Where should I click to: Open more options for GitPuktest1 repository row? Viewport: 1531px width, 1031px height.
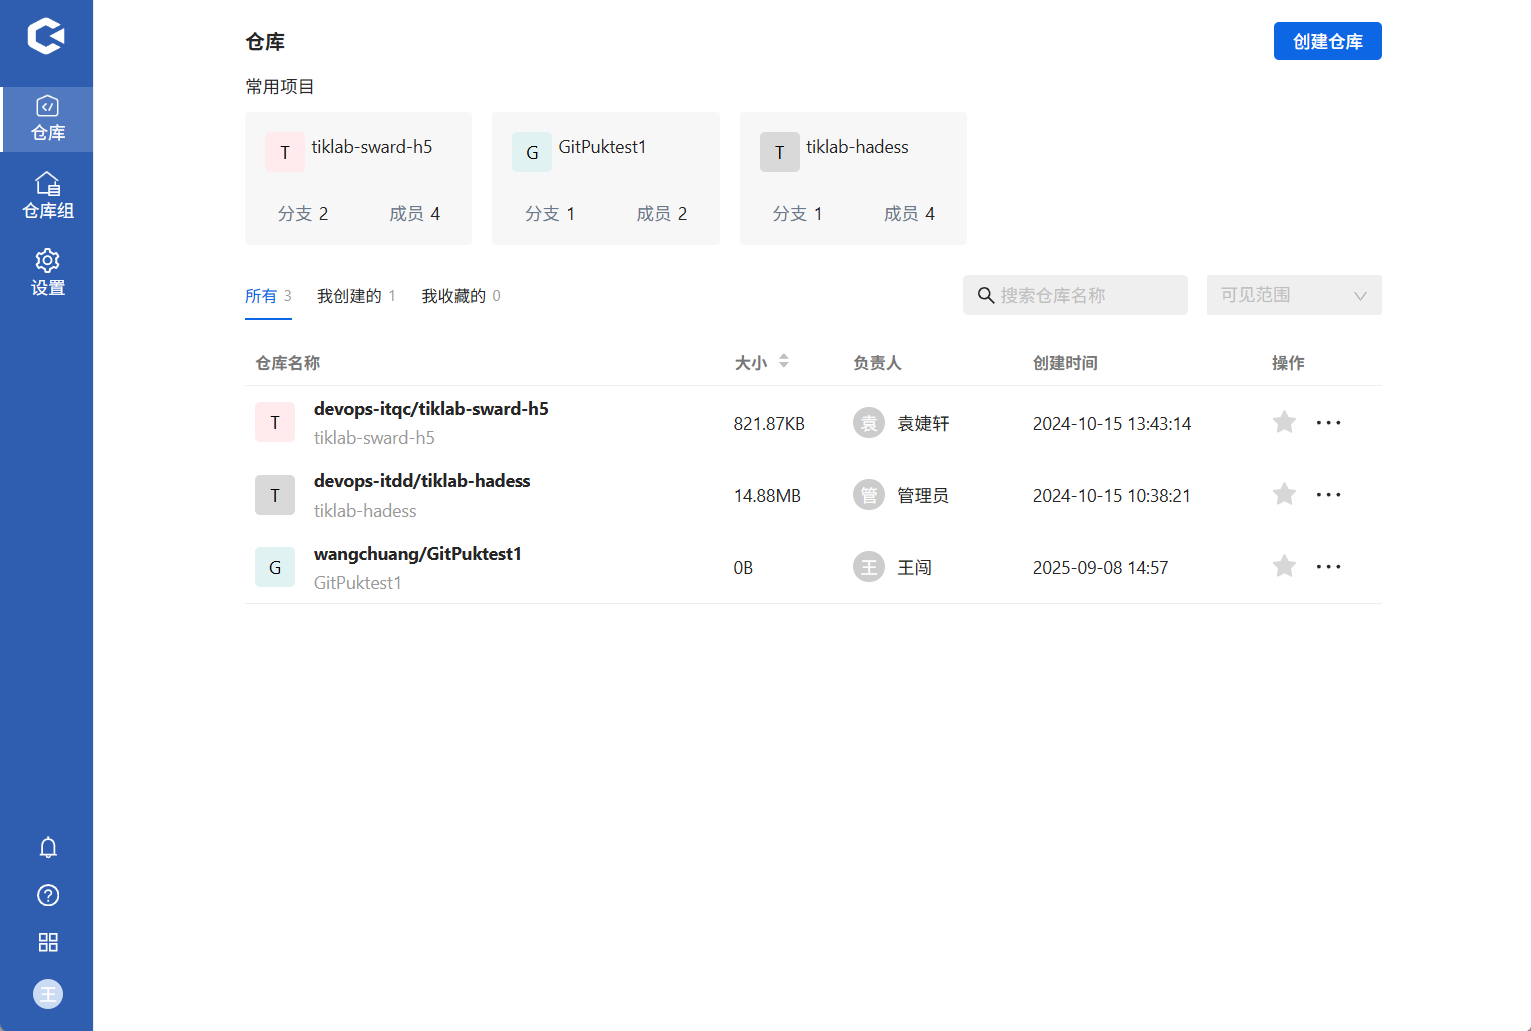(1328, 566)
